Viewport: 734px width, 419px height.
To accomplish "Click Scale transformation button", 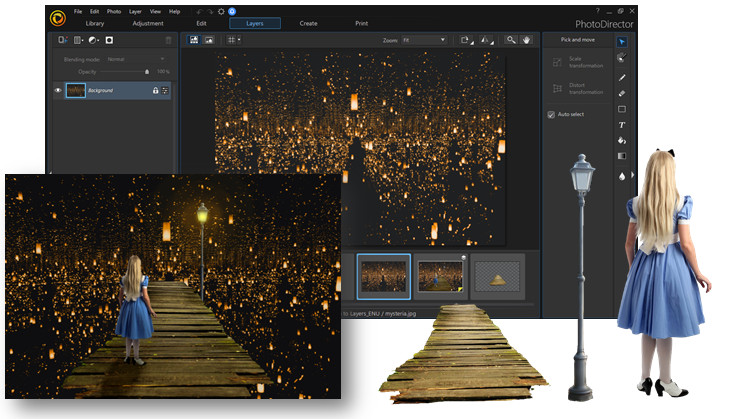I will coord(572,61).
